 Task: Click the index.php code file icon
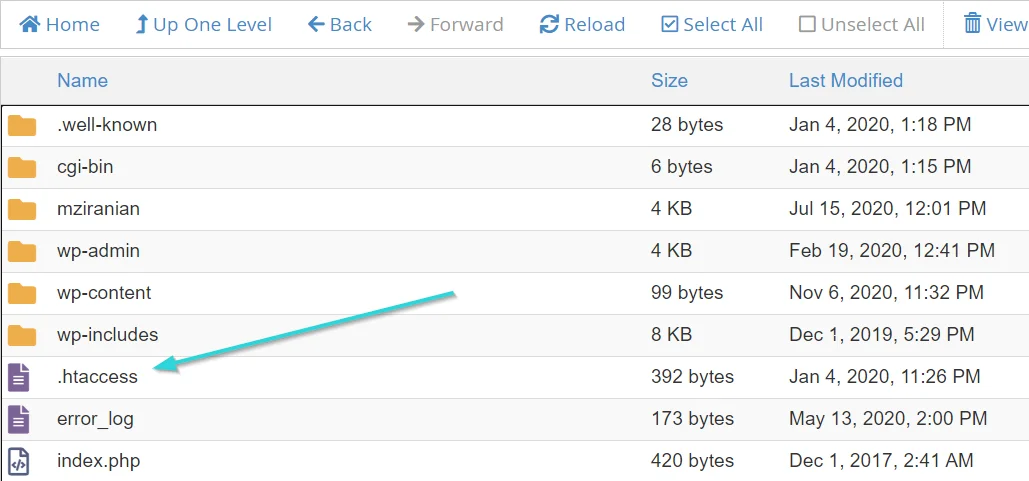pyautogui.click(x=18, y=461)
